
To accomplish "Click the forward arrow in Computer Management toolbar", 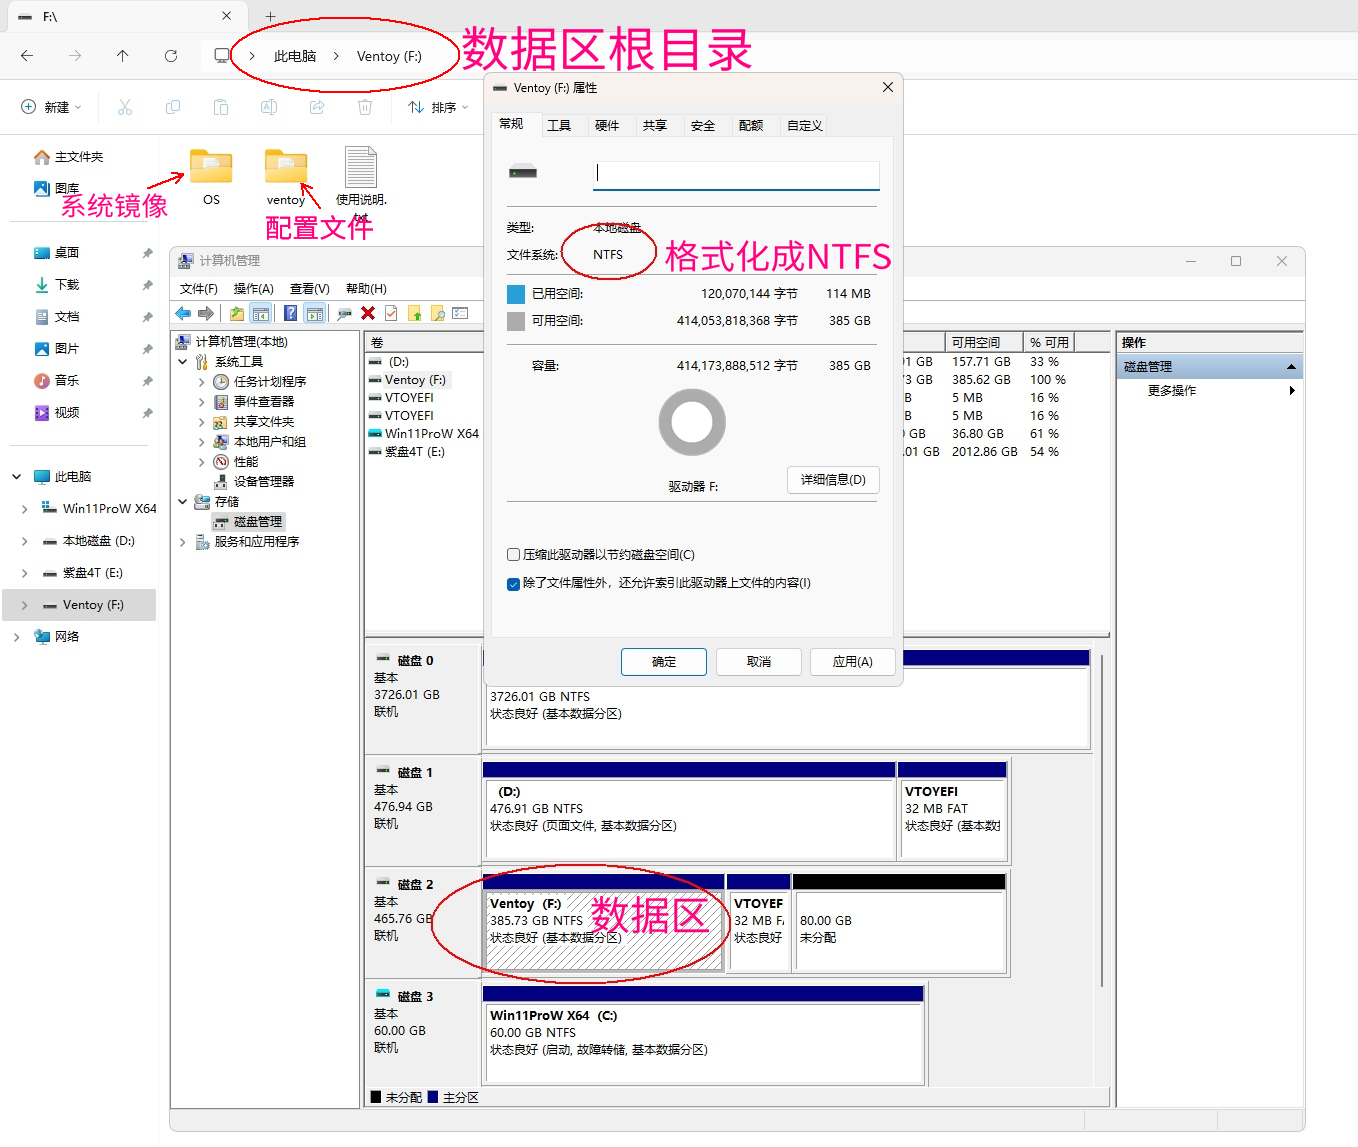I will point(206,314).
